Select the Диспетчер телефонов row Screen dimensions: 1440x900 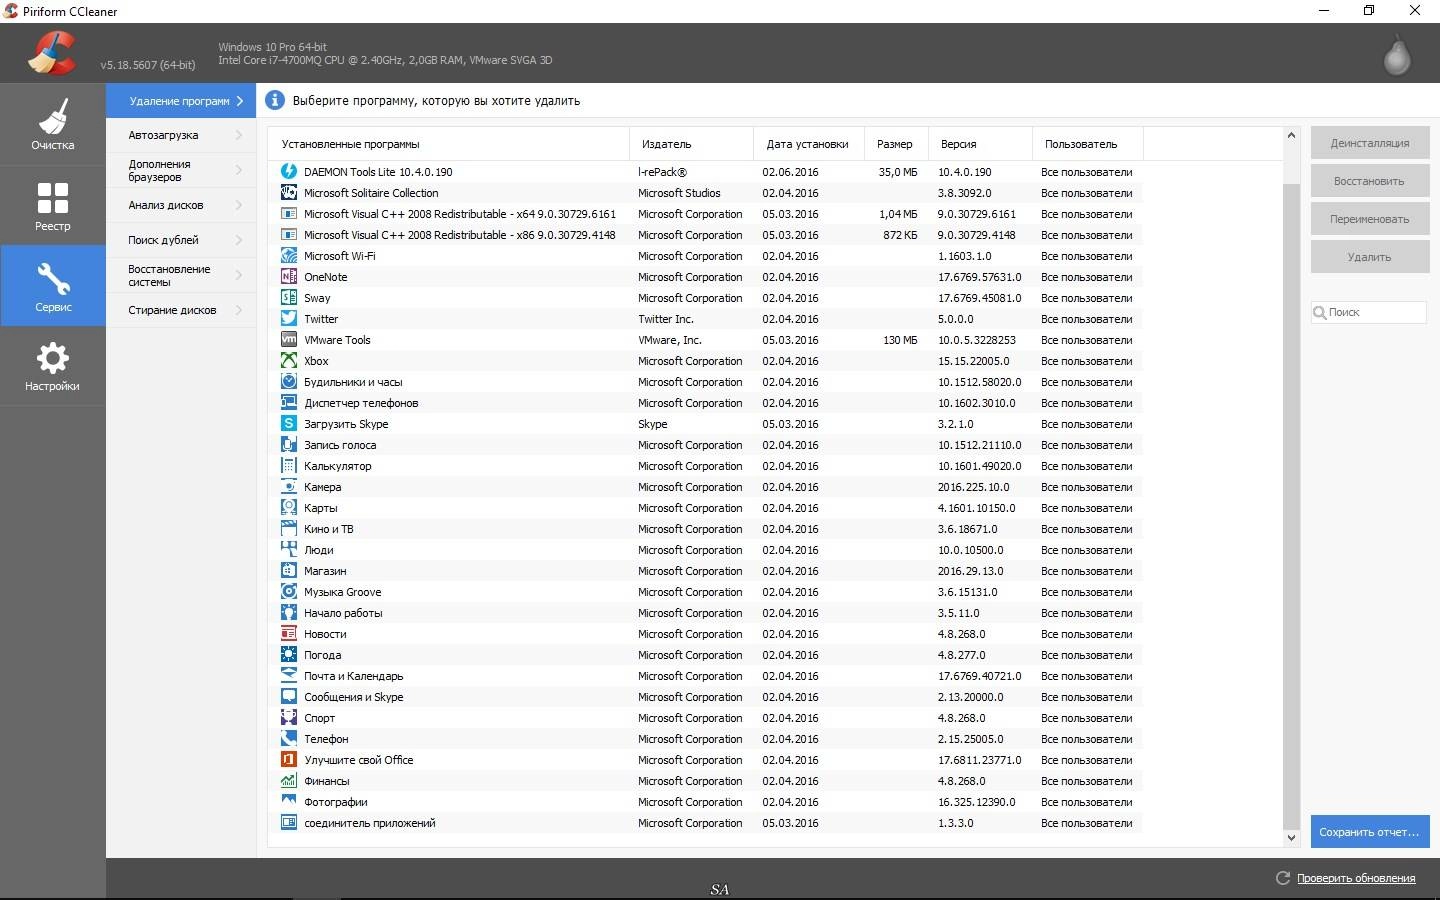[705, 403]
